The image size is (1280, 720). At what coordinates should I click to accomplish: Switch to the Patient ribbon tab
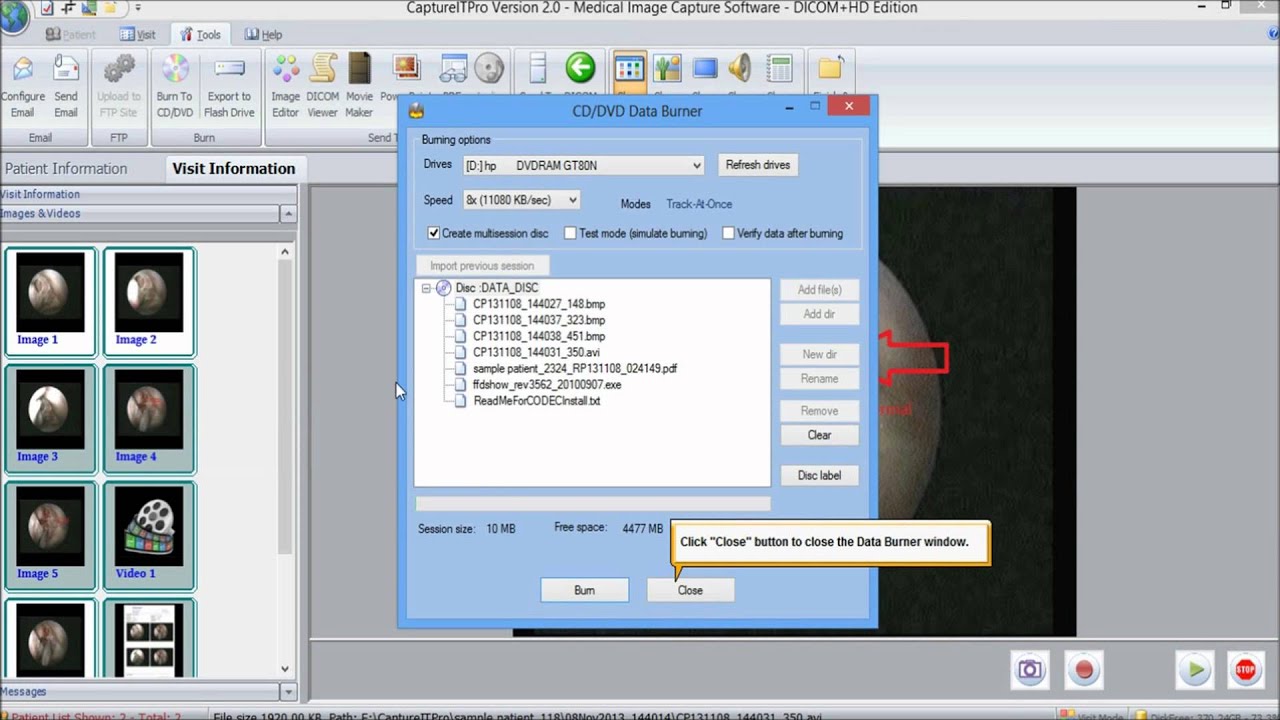pyautogui.click(x=70, y=35)
